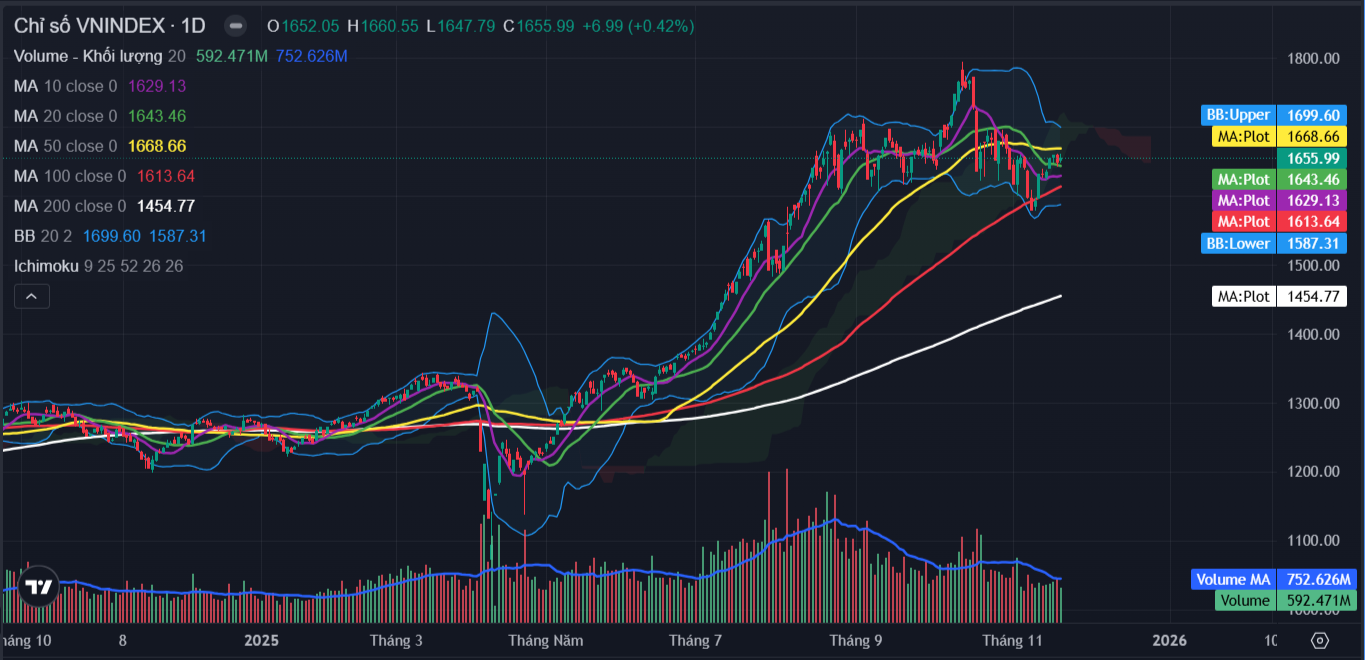1365x660 pixels.
Task: Select the MA 20 close indicator legend
Action: 65,116
